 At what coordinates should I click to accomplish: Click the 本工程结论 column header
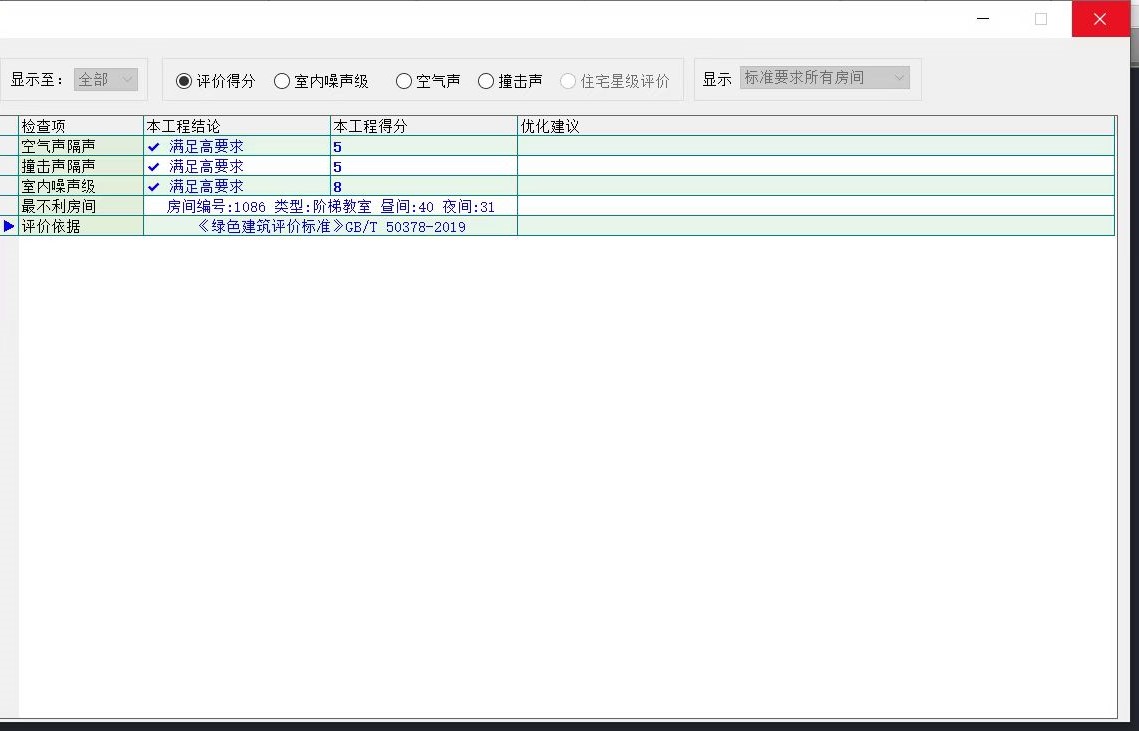click(x=236, y=126)
